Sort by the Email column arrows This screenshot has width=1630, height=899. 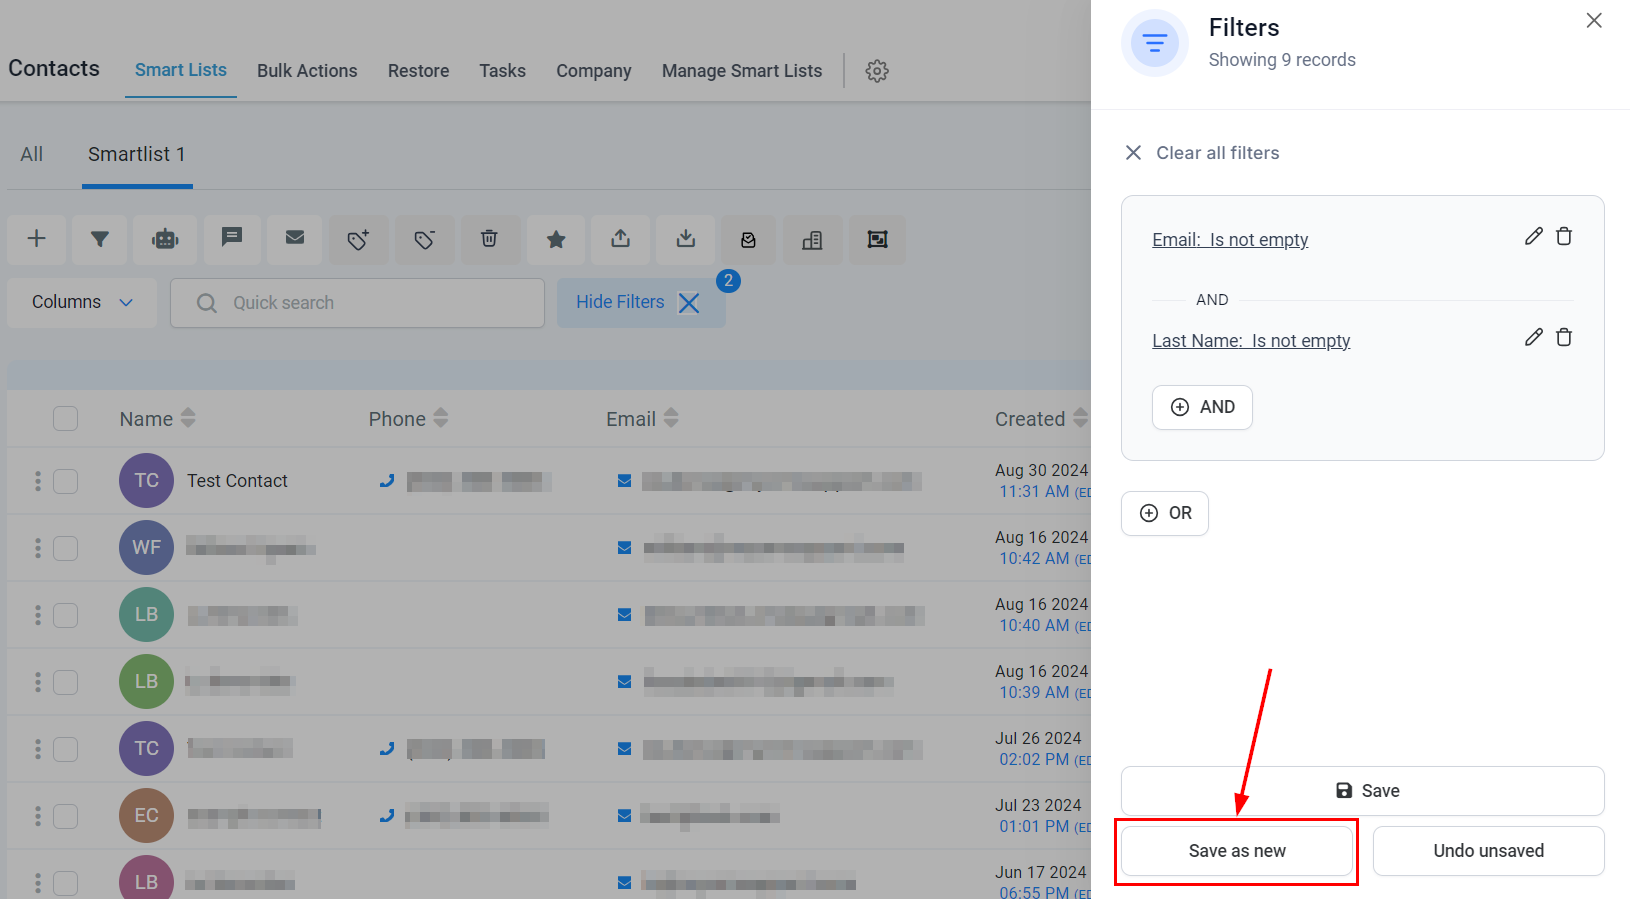pyautogui.click(x=671, y=418)
